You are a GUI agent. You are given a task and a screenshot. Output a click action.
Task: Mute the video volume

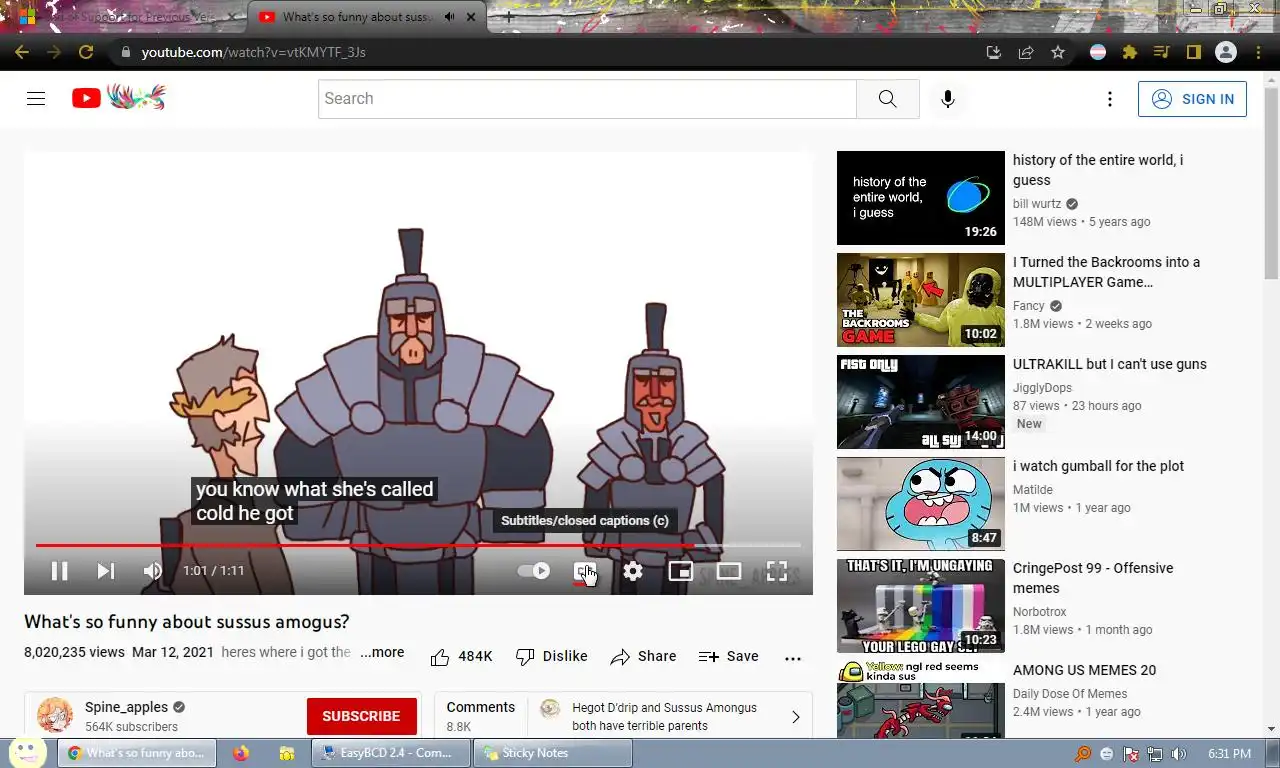[x=152, y=571]
